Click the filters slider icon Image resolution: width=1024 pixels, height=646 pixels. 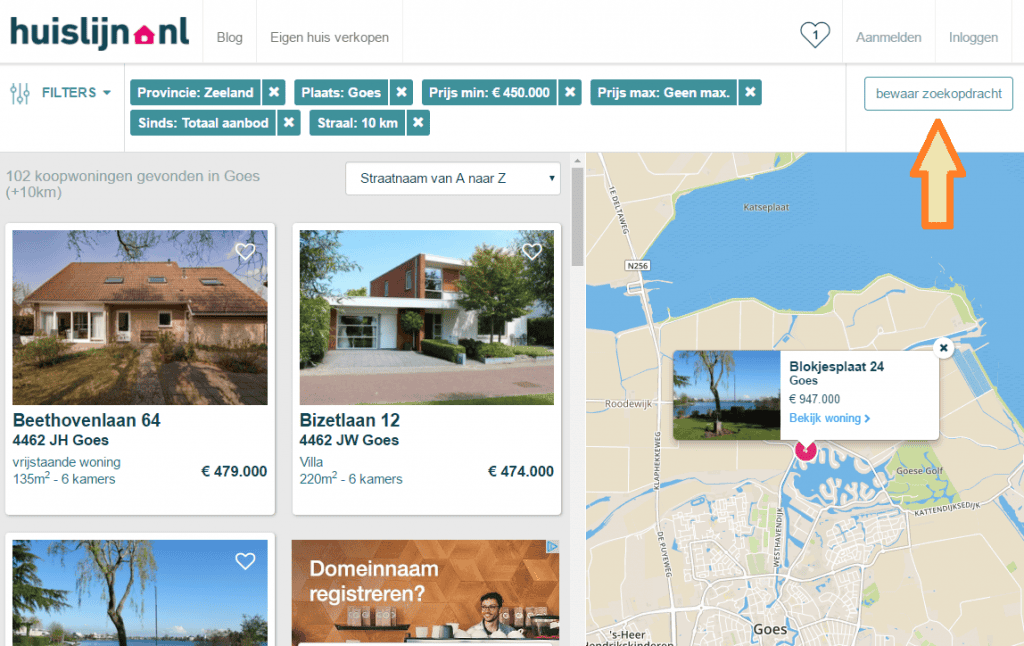click(x=20, y=93)
